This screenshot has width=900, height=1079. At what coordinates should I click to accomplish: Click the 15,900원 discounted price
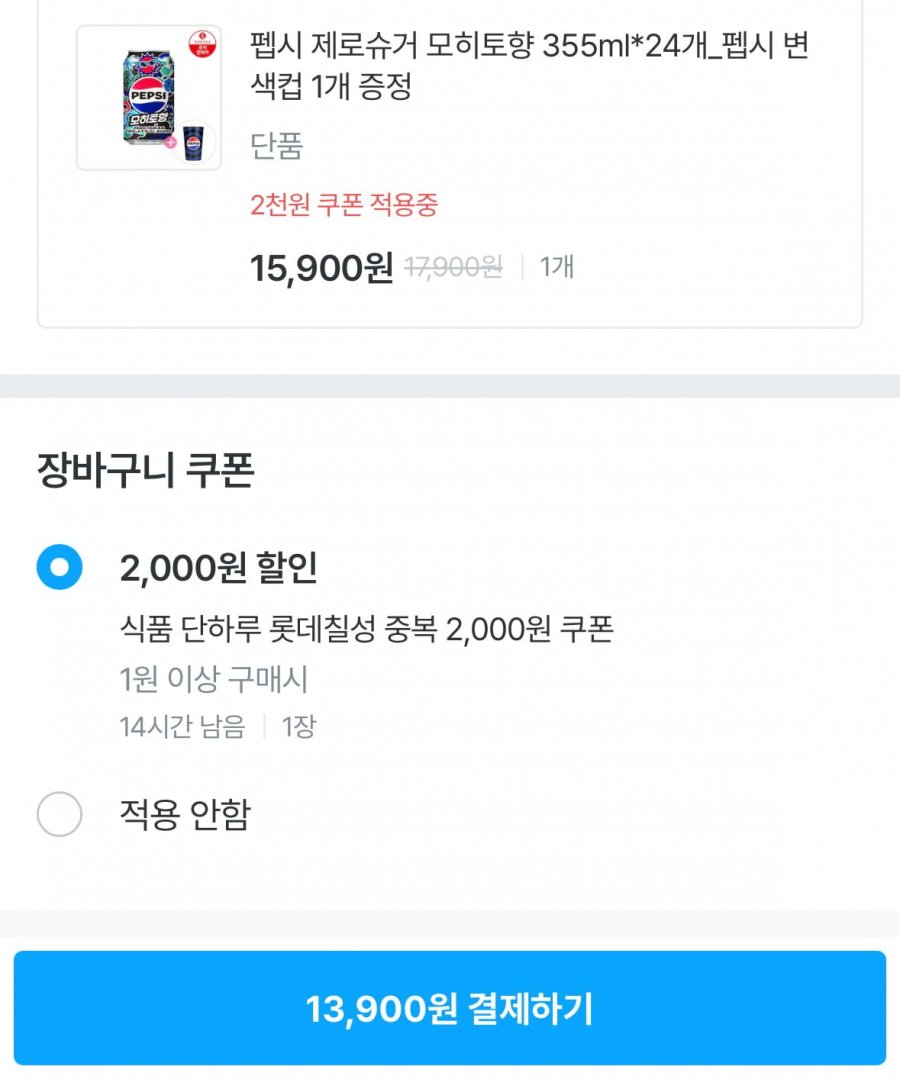pos(321,267)
